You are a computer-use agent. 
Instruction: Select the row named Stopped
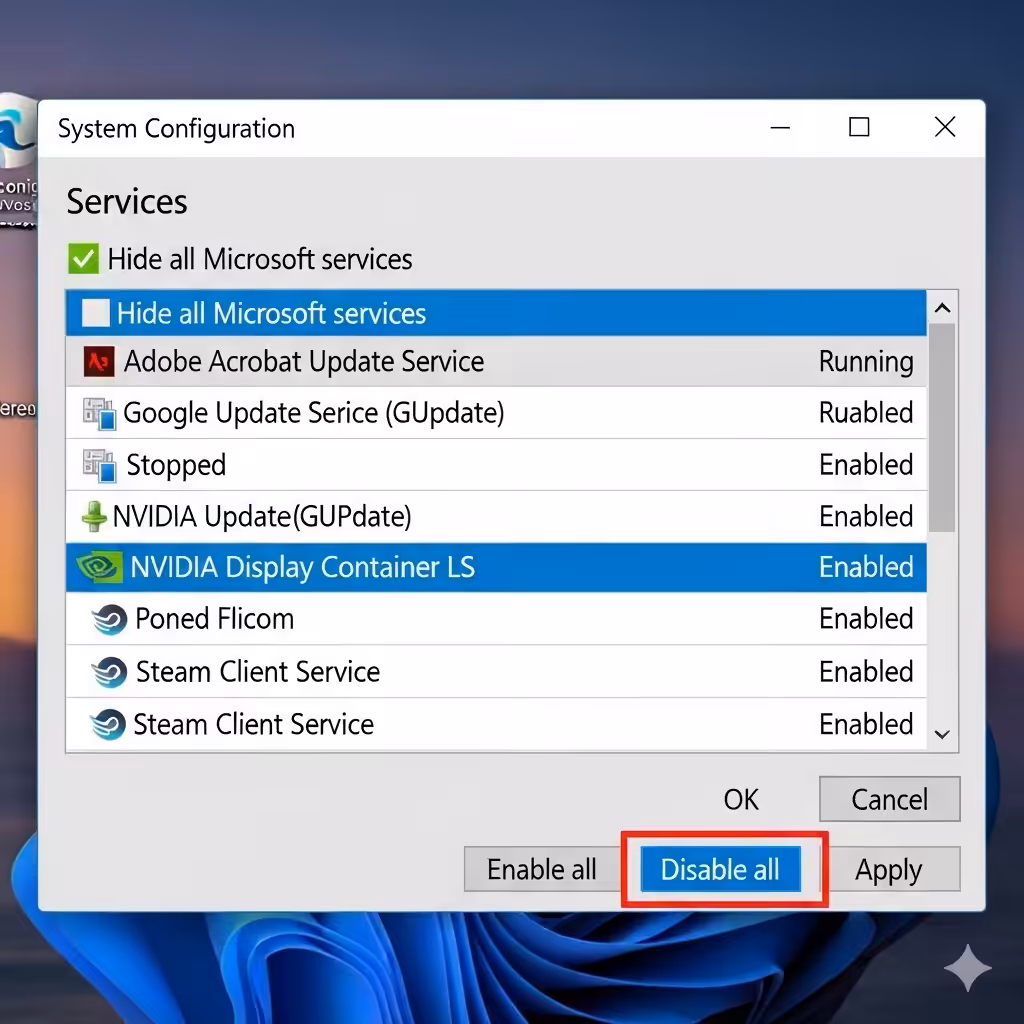(496, 466)
